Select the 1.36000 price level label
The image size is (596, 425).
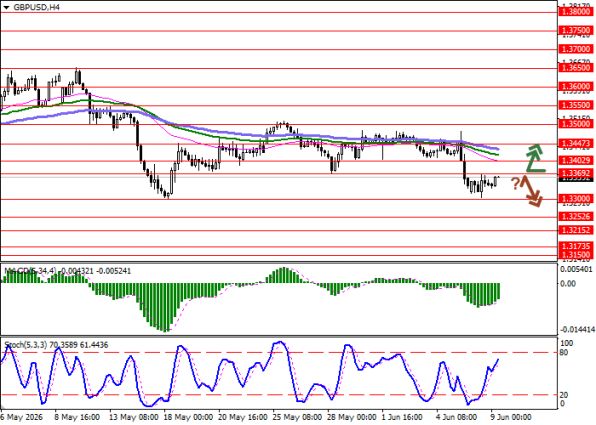click(x=576, y=86)
